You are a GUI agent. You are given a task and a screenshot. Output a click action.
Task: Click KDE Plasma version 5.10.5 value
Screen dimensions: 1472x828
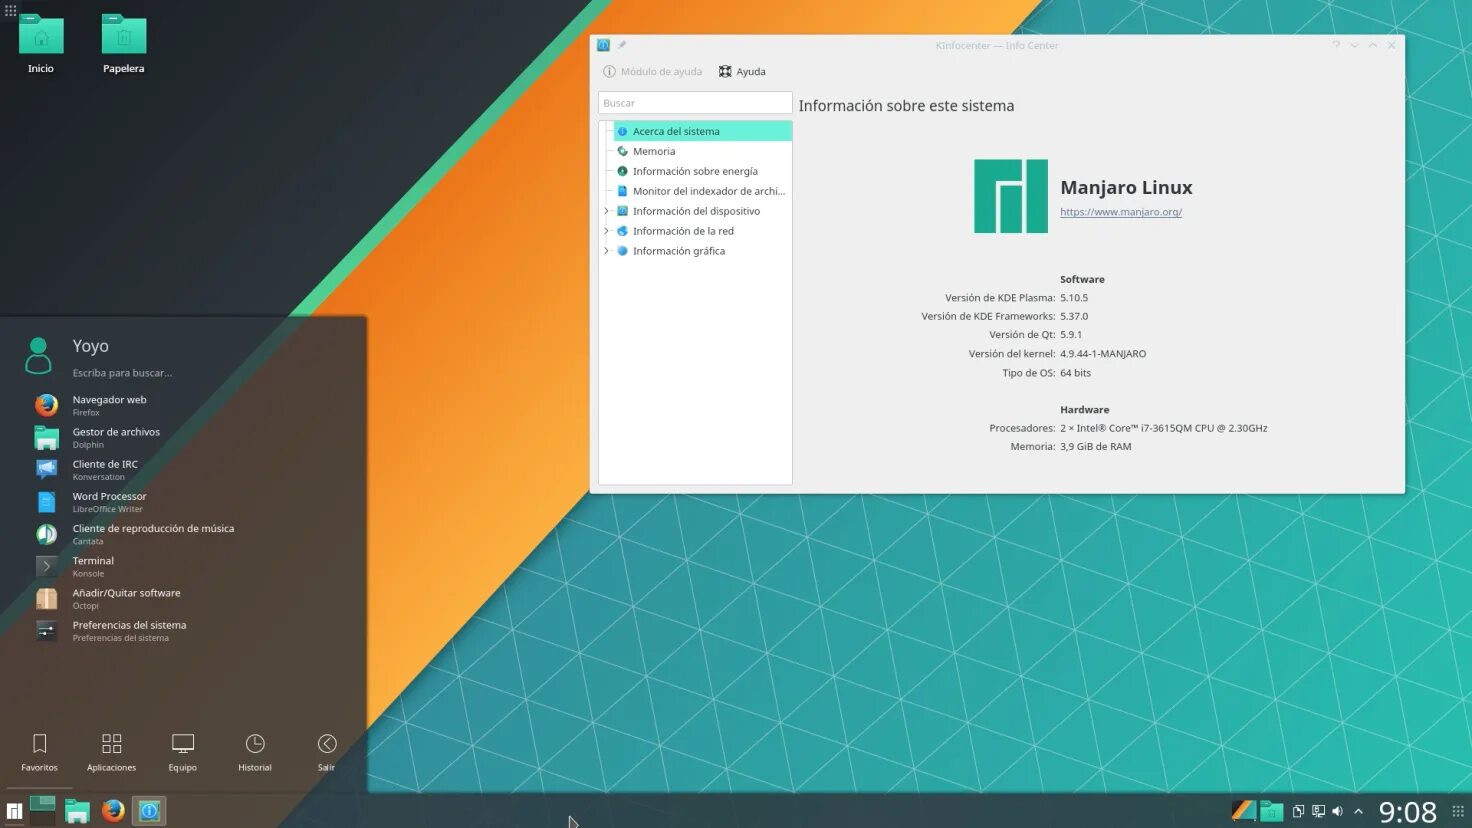coord(1074,298)
